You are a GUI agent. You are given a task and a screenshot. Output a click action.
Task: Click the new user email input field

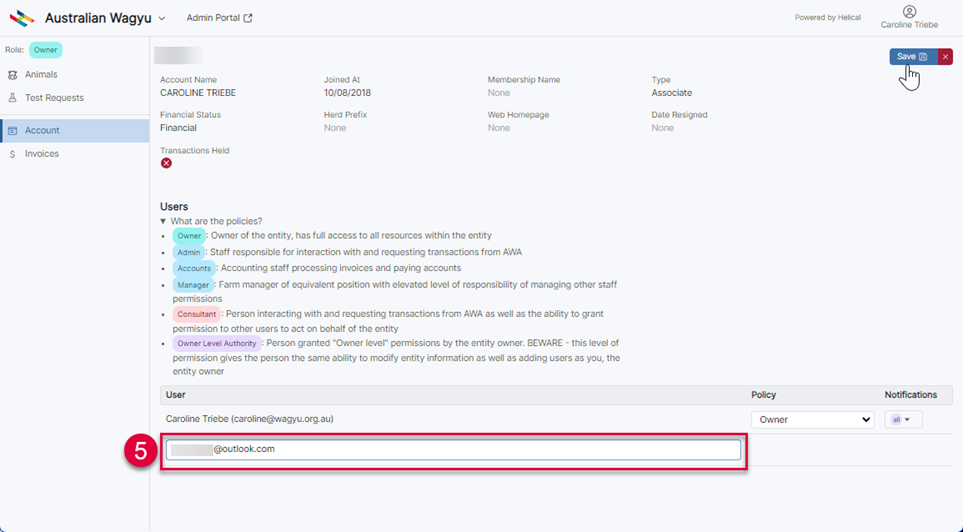coord(453,450)
